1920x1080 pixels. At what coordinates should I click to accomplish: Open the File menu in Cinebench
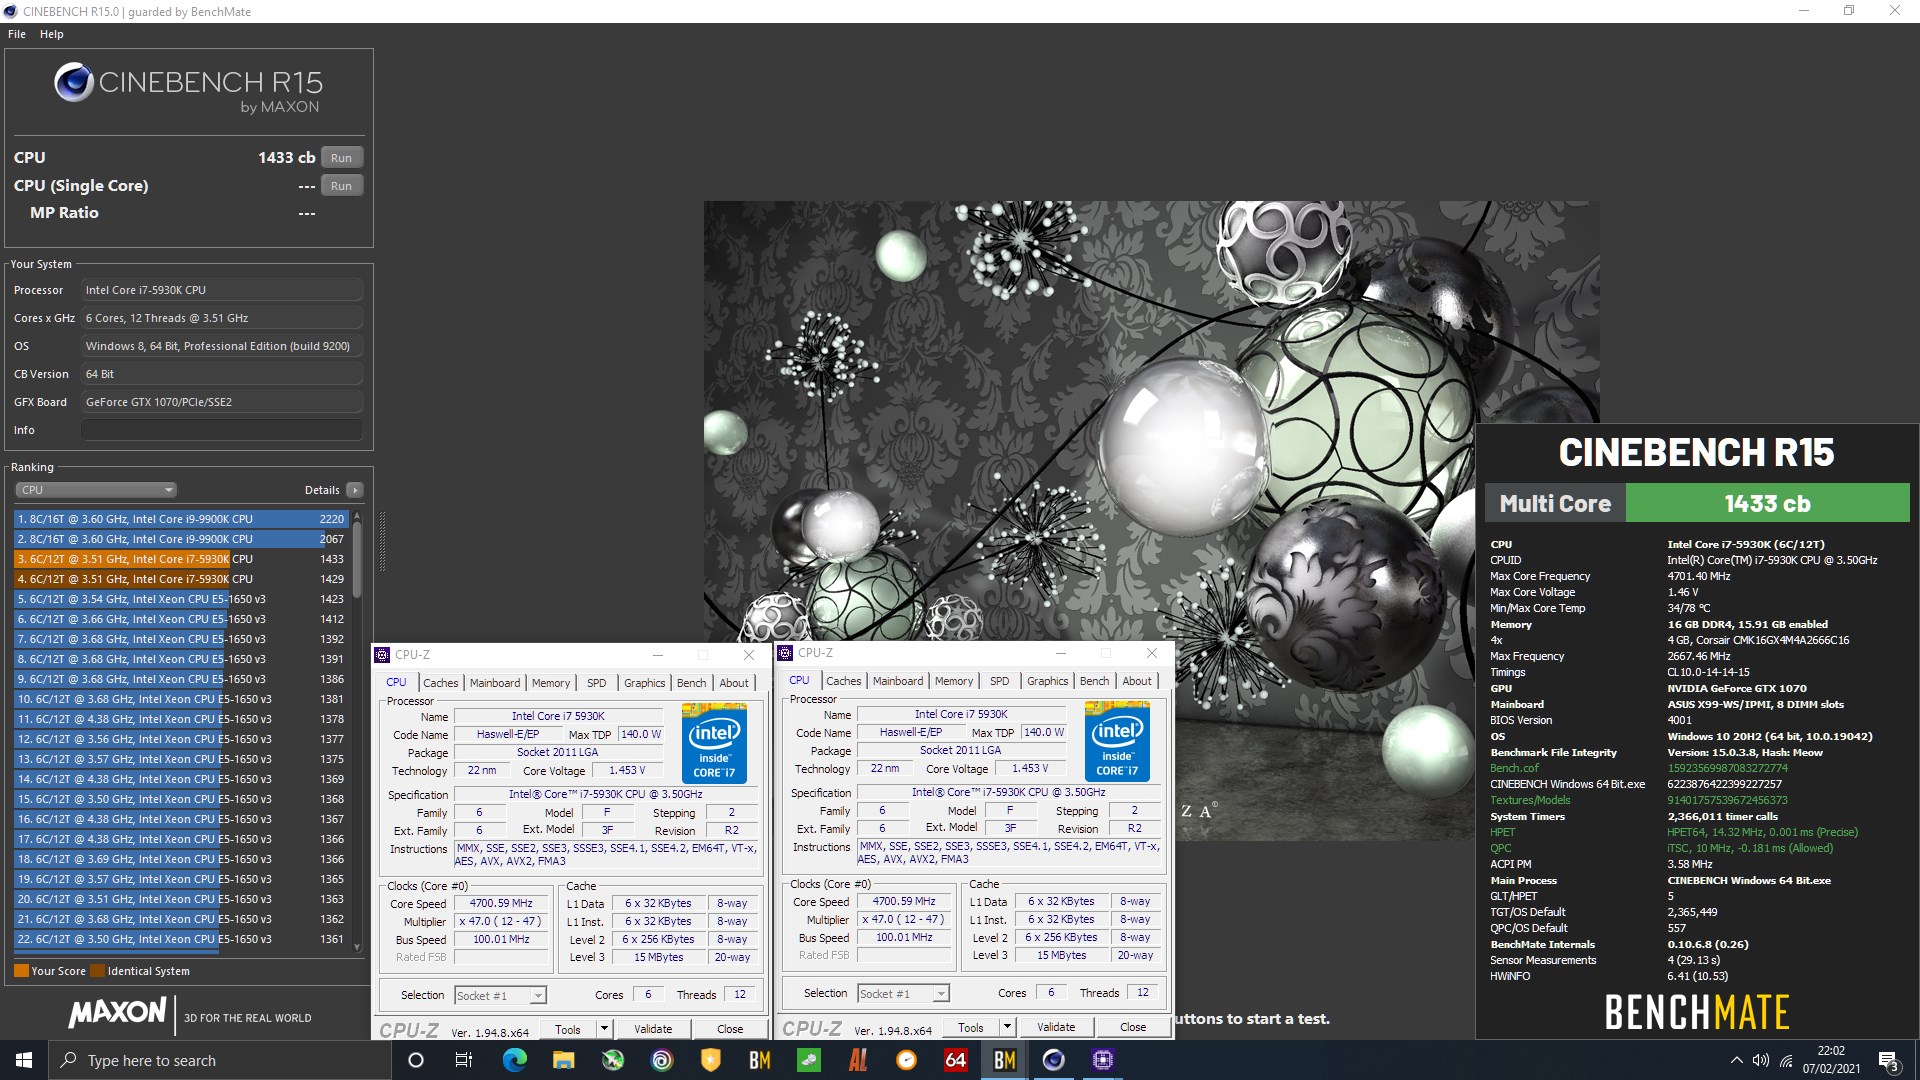click(17, 34)
